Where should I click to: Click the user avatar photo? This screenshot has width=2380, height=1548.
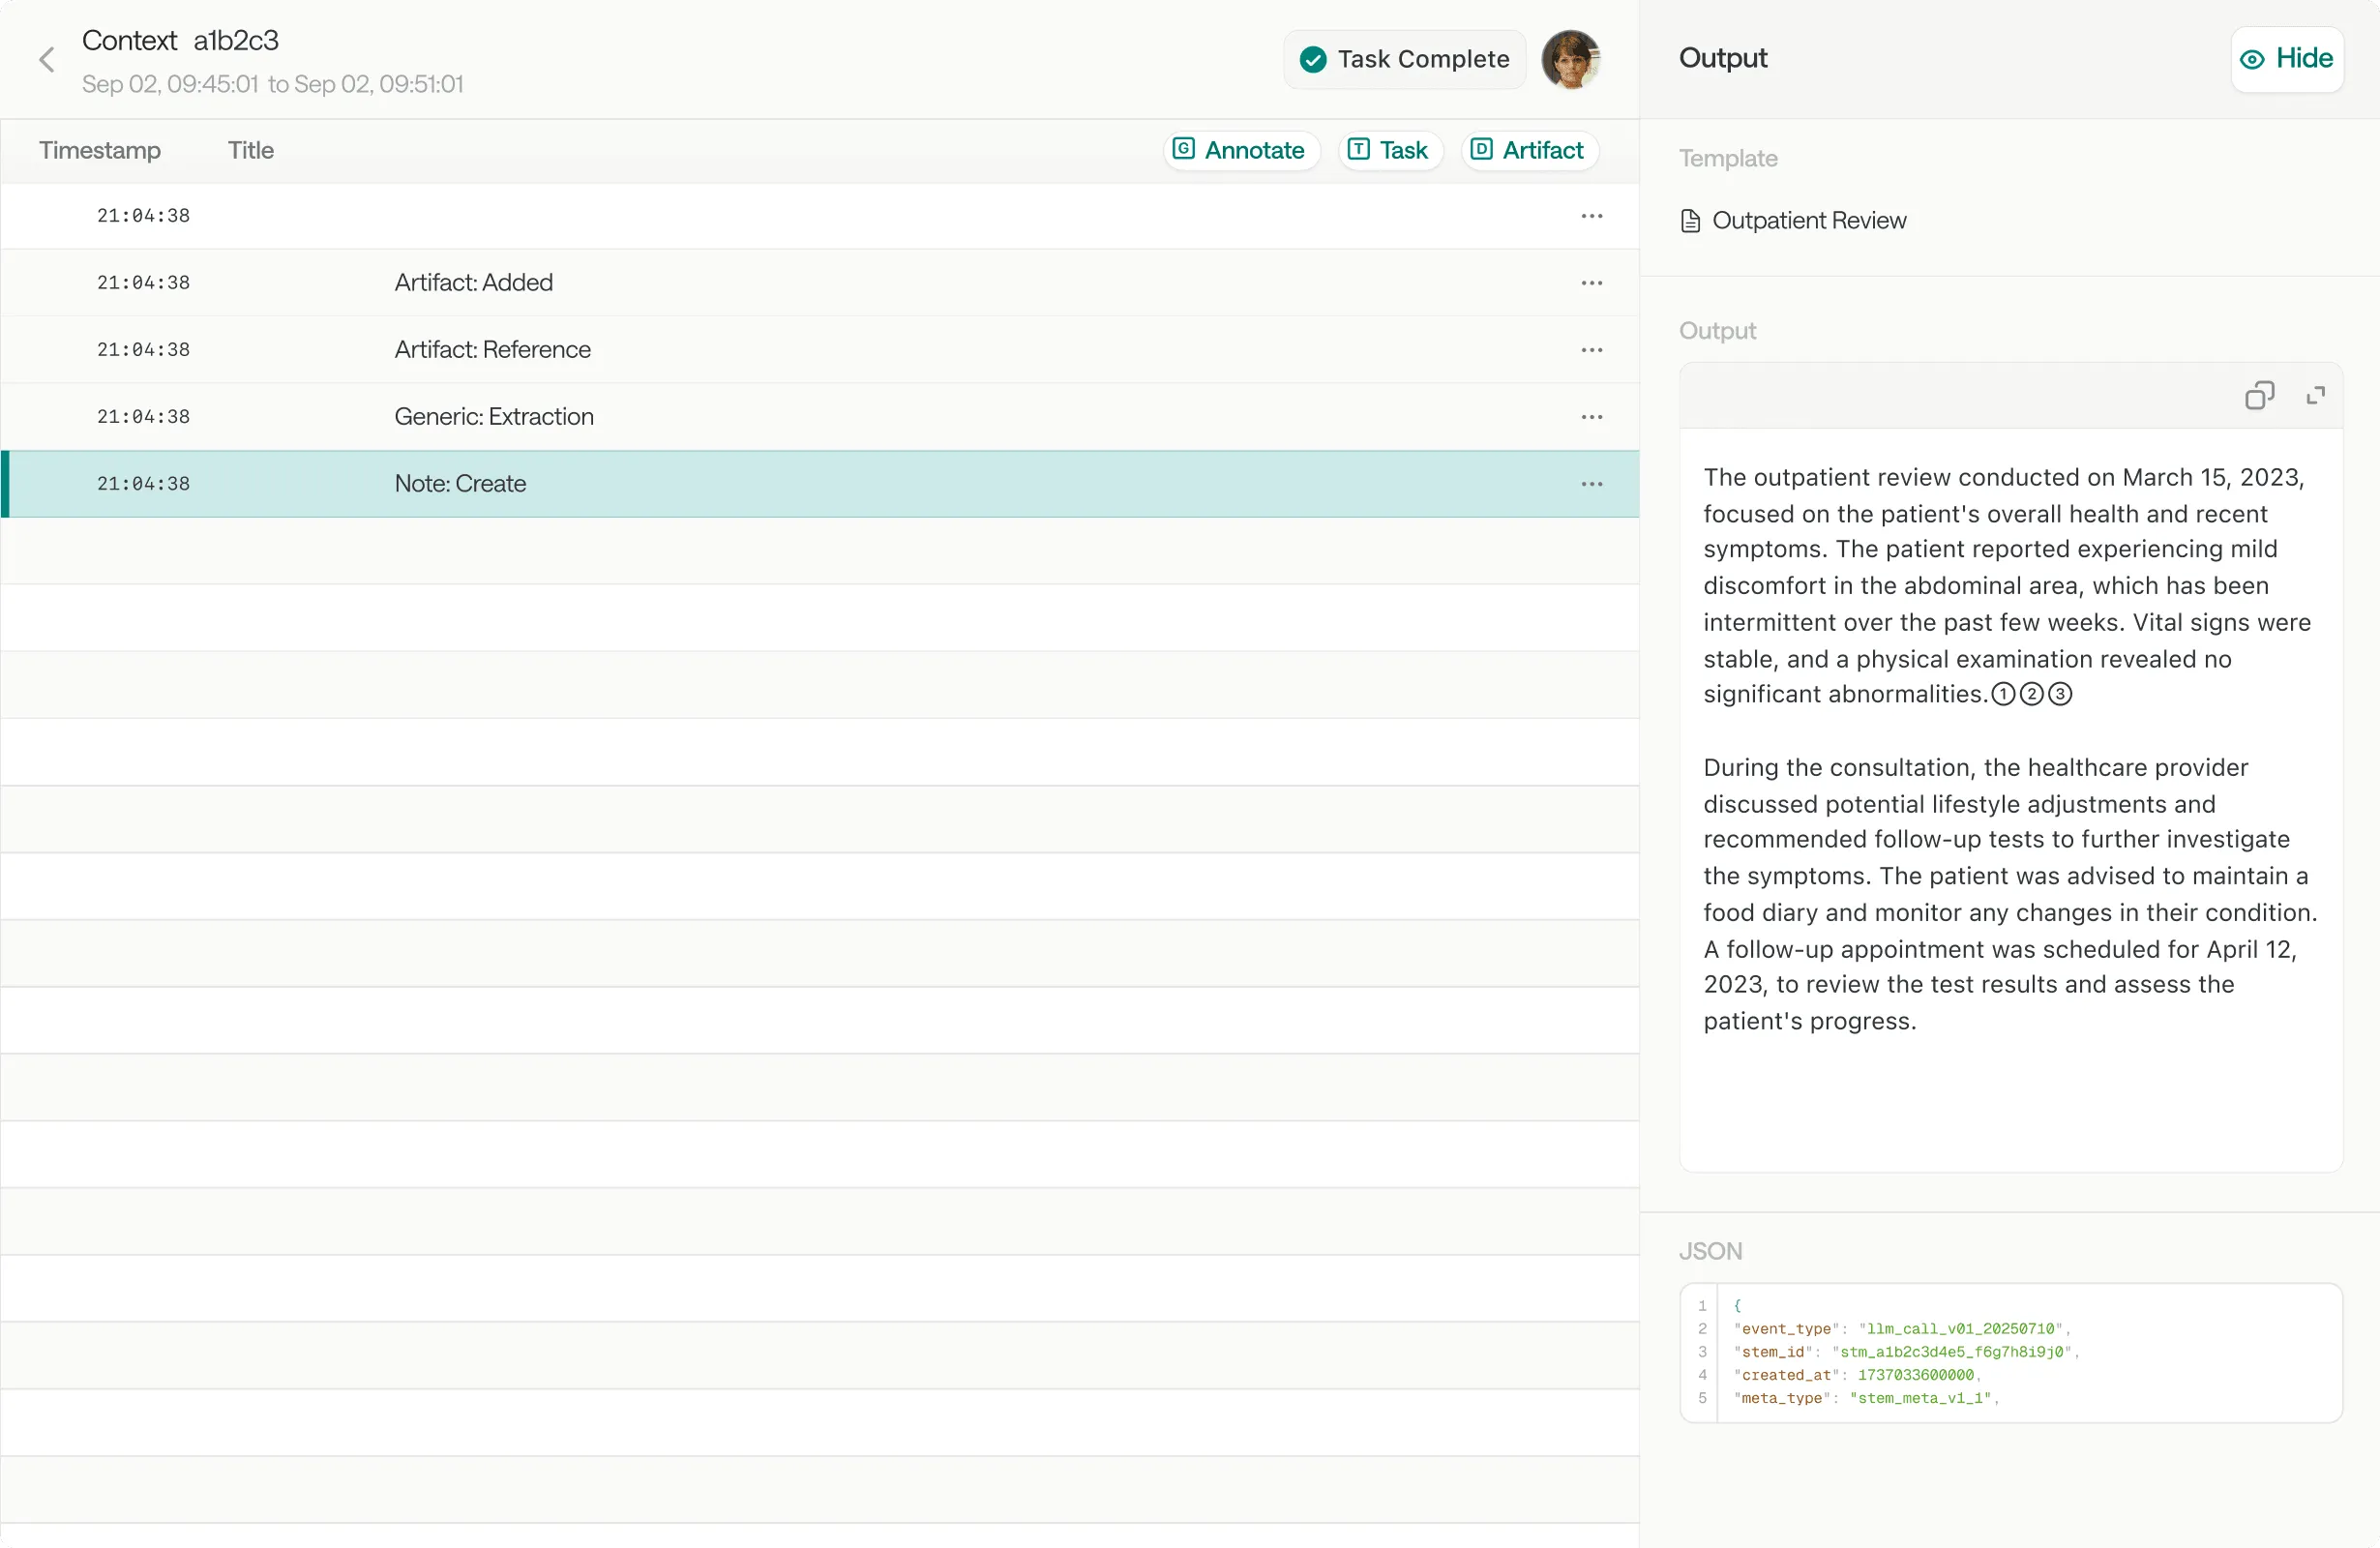click(x=1571, y=60)
